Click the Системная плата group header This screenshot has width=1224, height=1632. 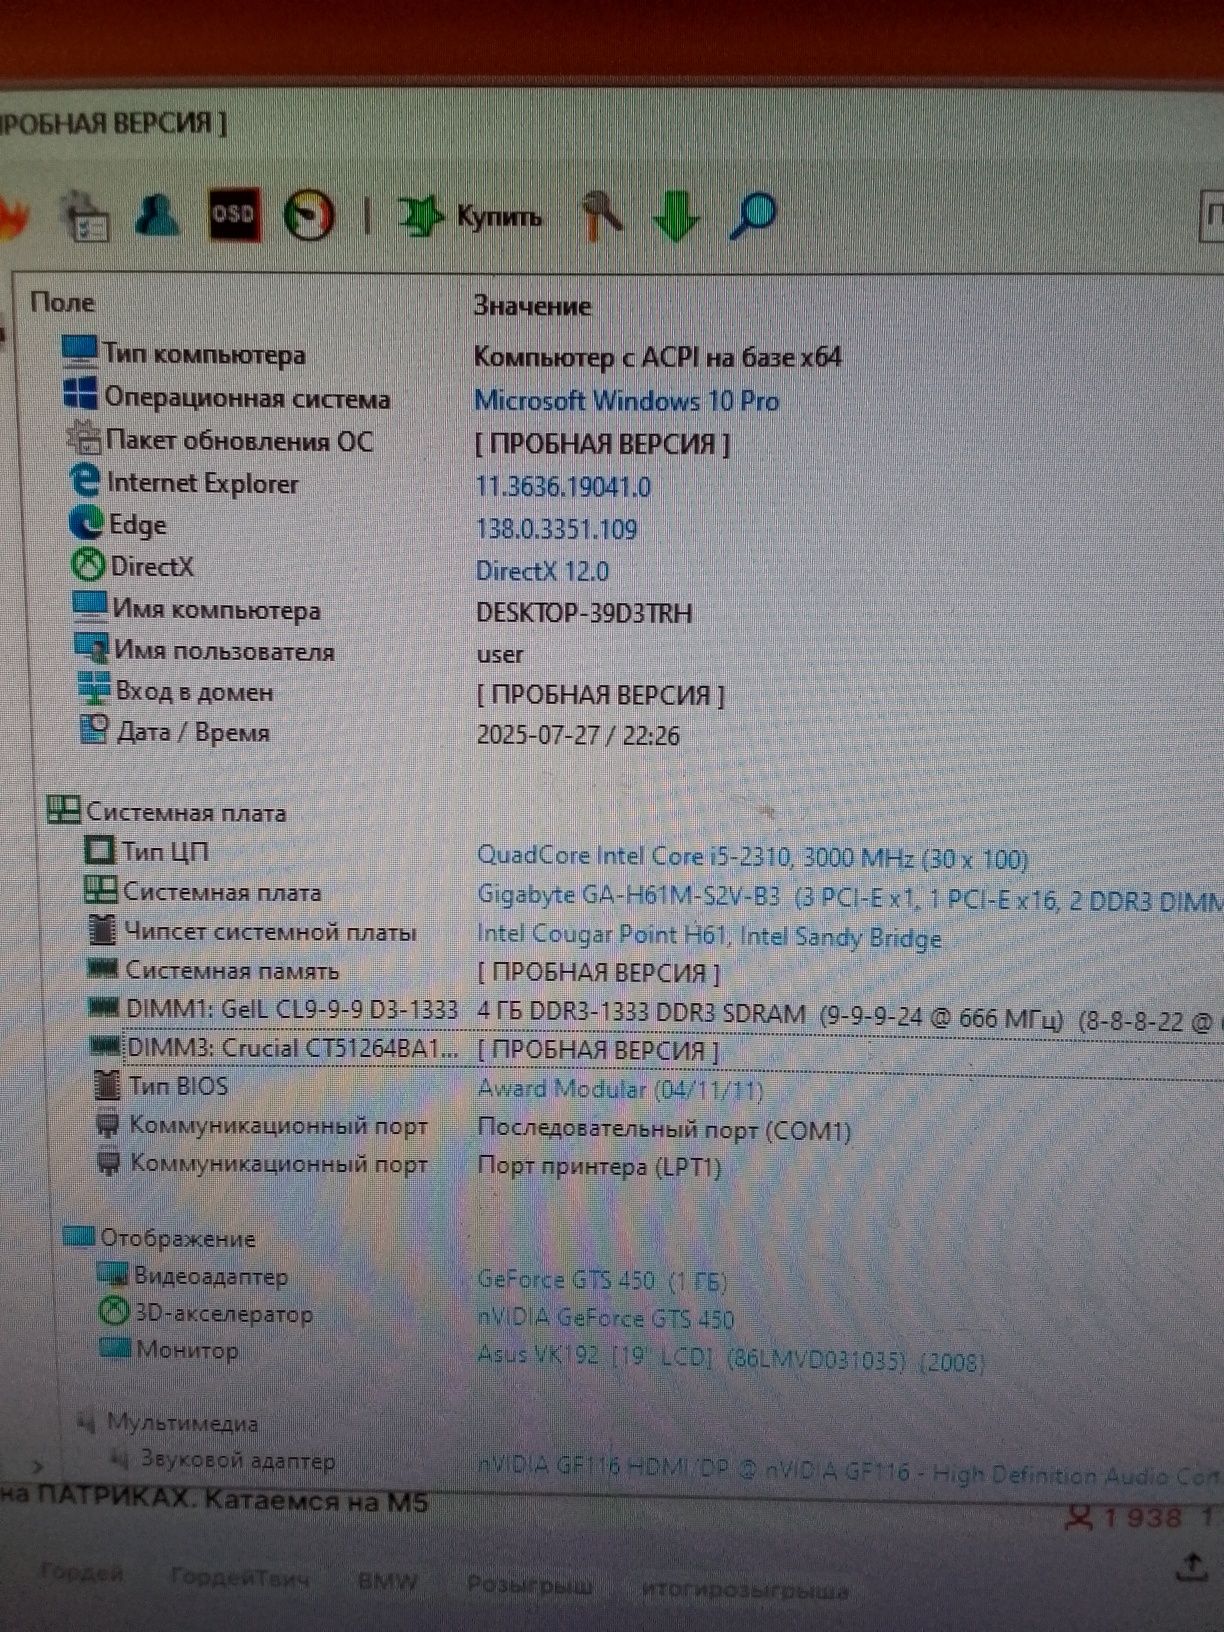coord(167,812)
